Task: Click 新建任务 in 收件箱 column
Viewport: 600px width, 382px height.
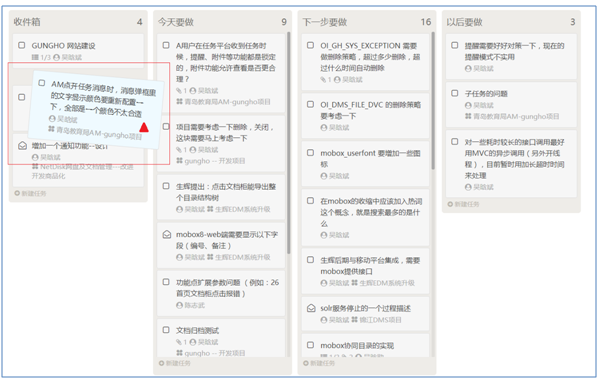Action: coord(30,193)
